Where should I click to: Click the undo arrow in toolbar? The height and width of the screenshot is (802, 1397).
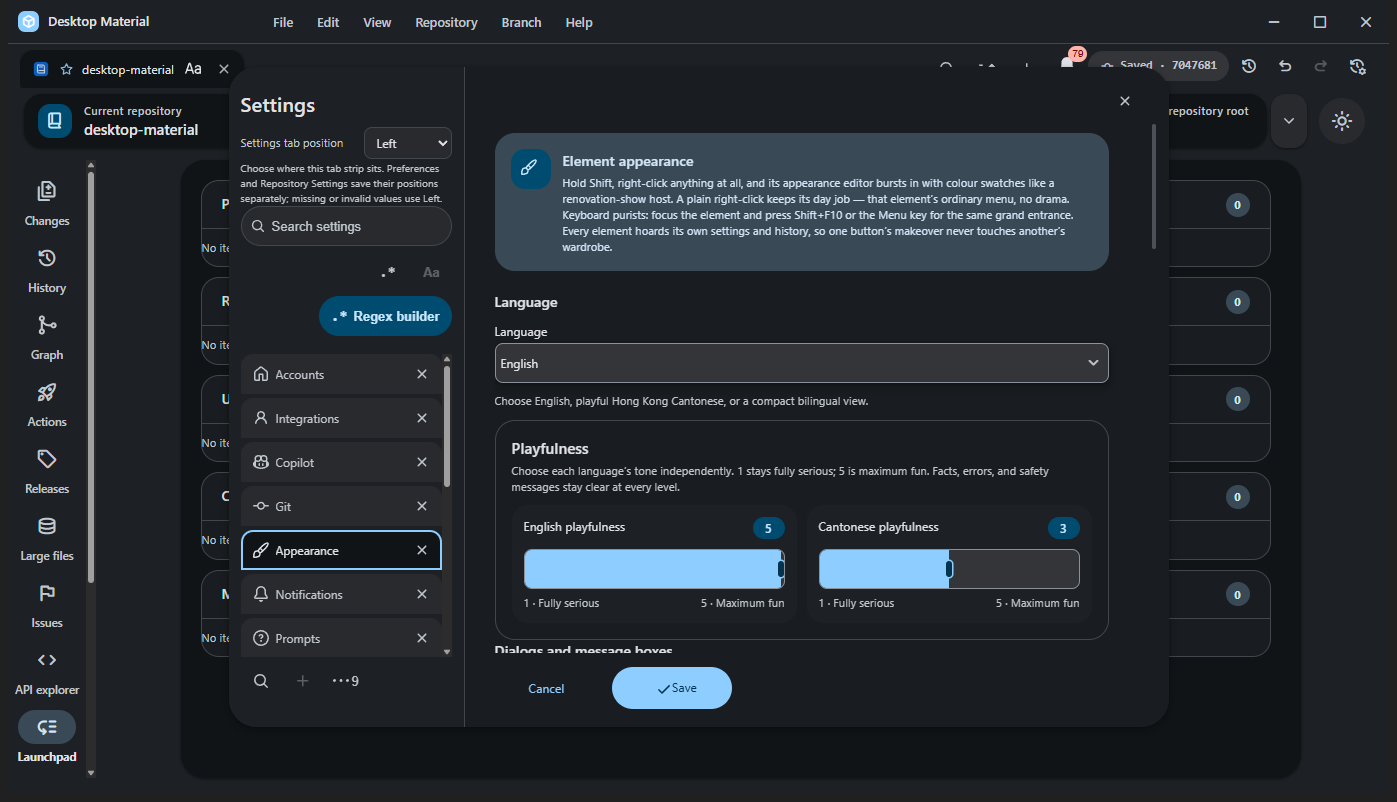[1285, 66]
